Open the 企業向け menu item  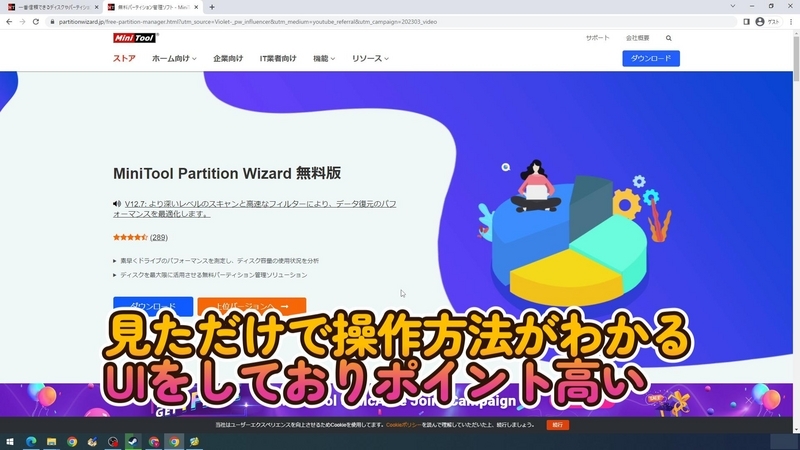228,58
